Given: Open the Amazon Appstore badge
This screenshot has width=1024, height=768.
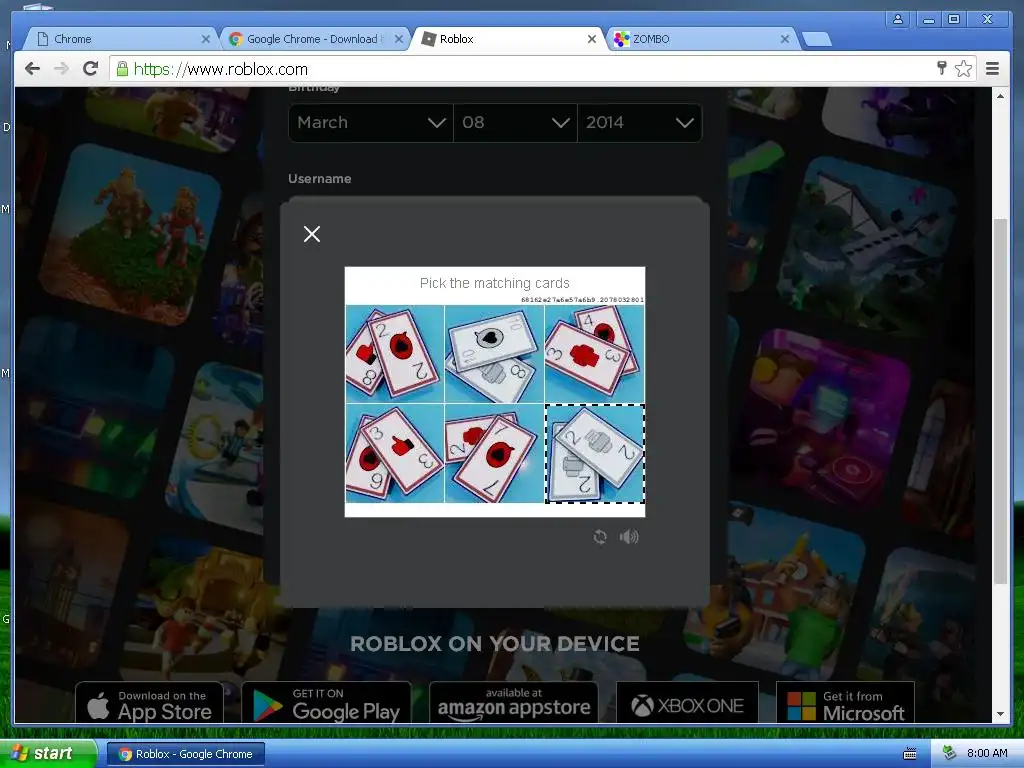Looking at the screenshot, I should coord(514,703).
